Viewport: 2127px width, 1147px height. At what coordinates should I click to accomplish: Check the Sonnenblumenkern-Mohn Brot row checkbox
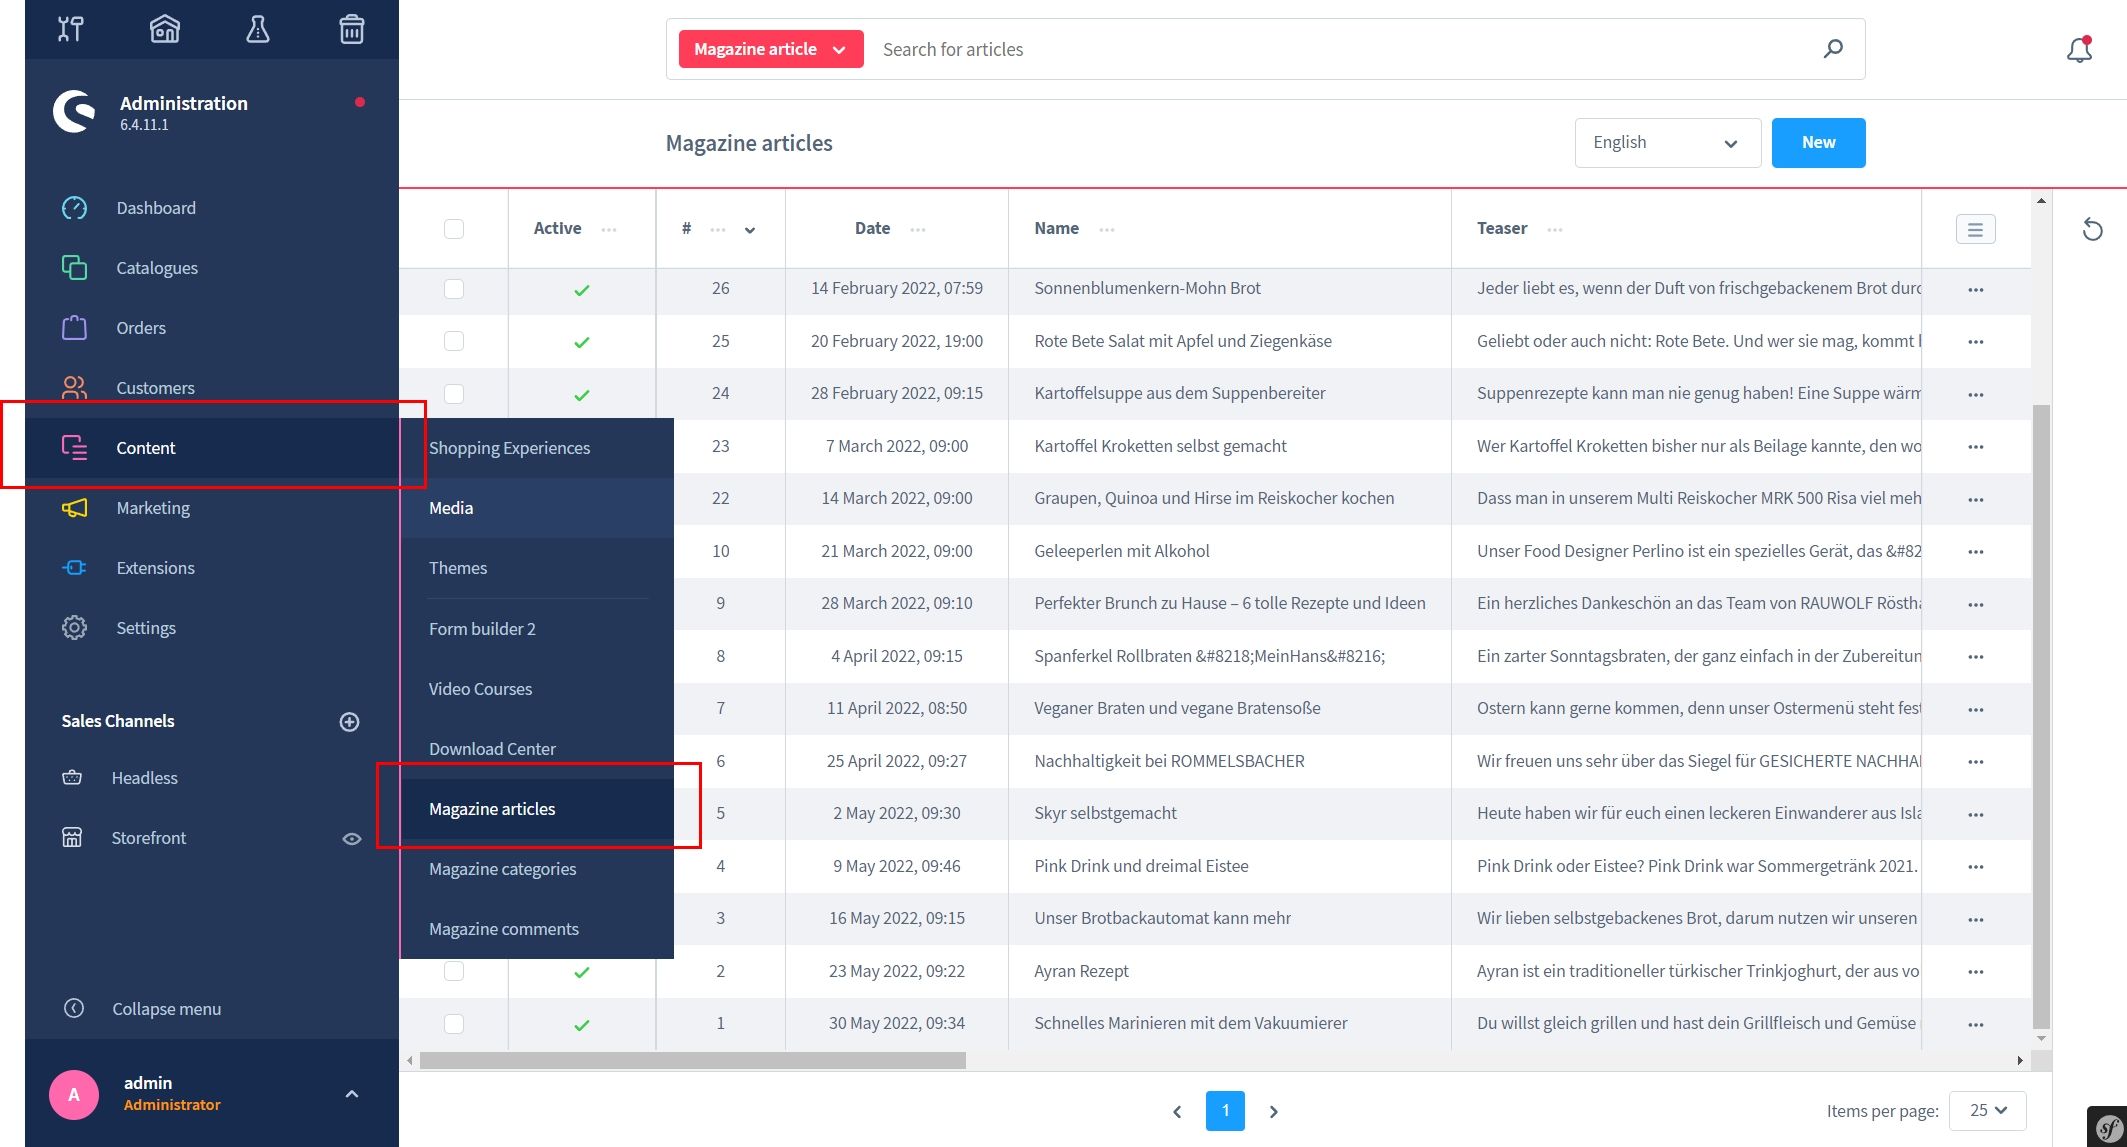454,289
